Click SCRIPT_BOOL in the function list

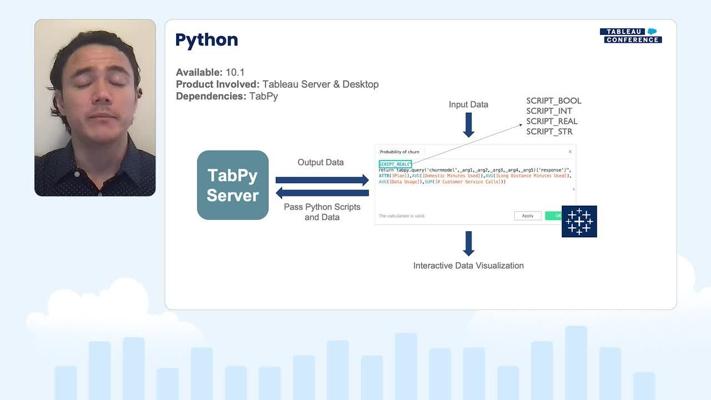point(553,101)
